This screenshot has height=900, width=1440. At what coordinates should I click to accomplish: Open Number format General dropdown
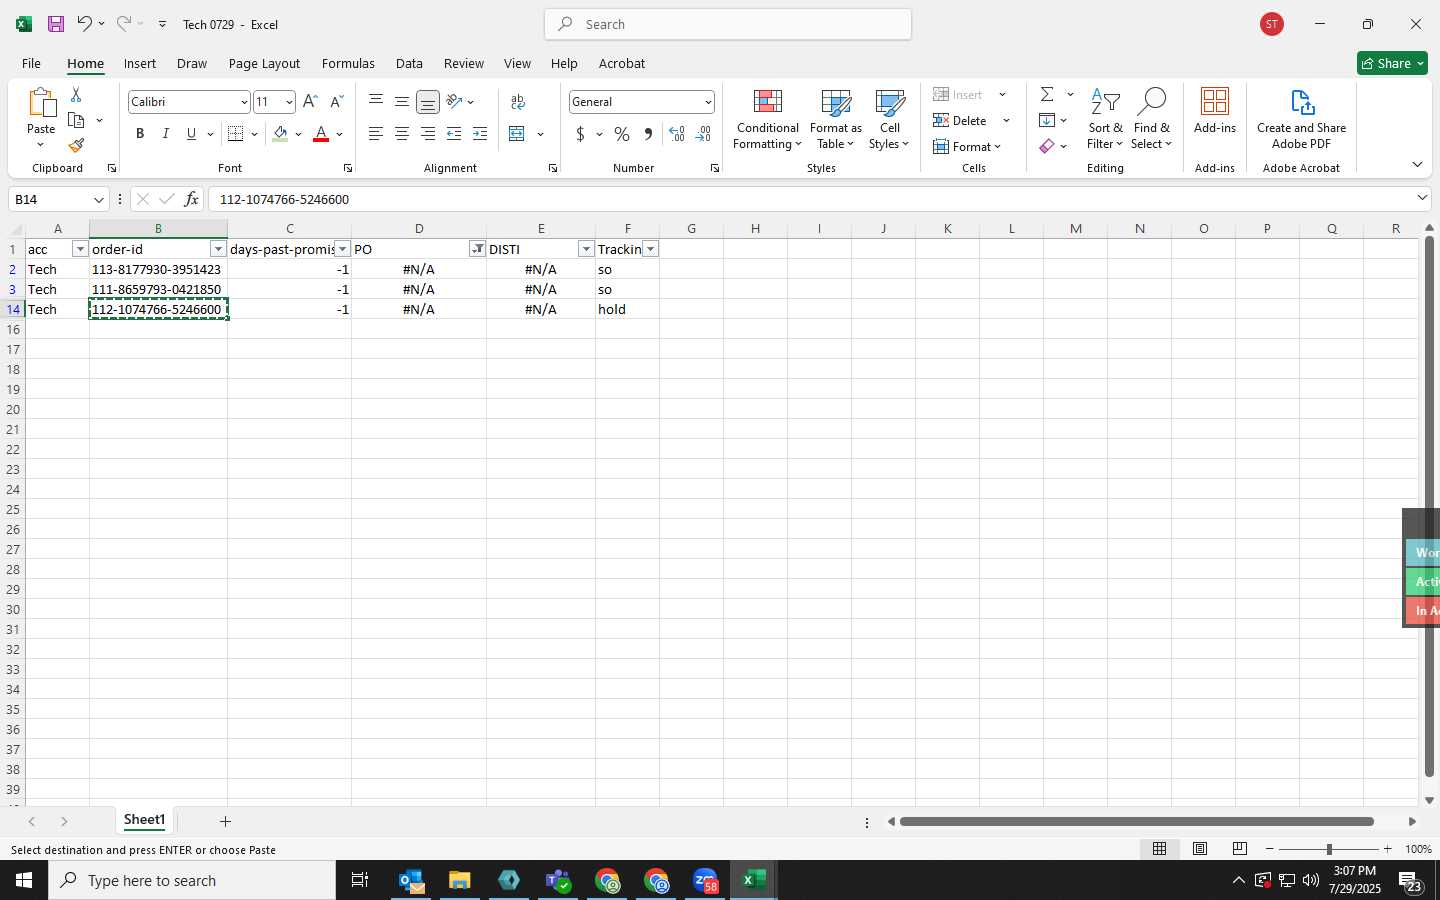tap(708, 102)
